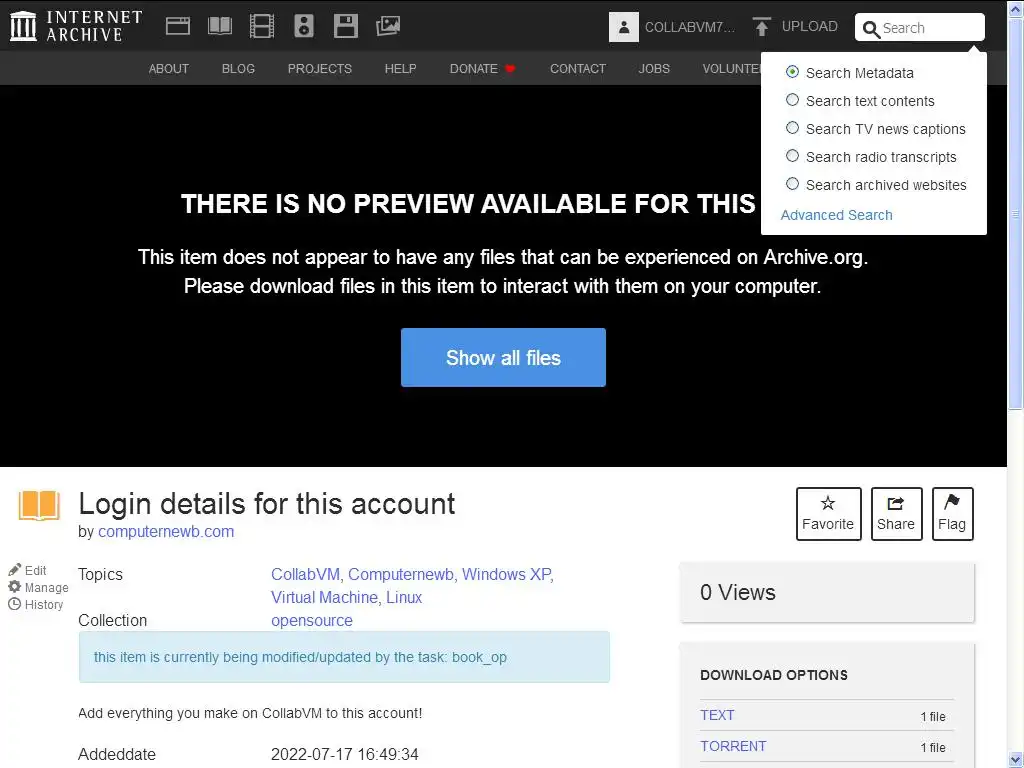Click the Edit pencil link
Screen dimensions: 1024x768
tap(27, 570)
